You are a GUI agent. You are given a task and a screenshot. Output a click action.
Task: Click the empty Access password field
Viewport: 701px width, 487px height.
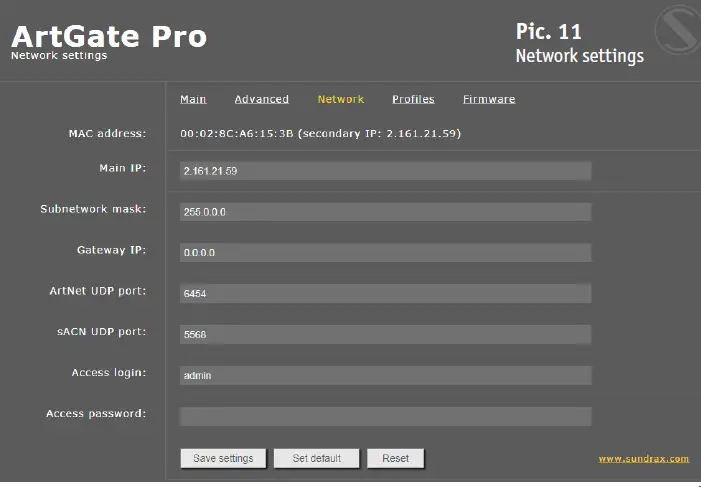pyautogui.click(x=385, y=416)
